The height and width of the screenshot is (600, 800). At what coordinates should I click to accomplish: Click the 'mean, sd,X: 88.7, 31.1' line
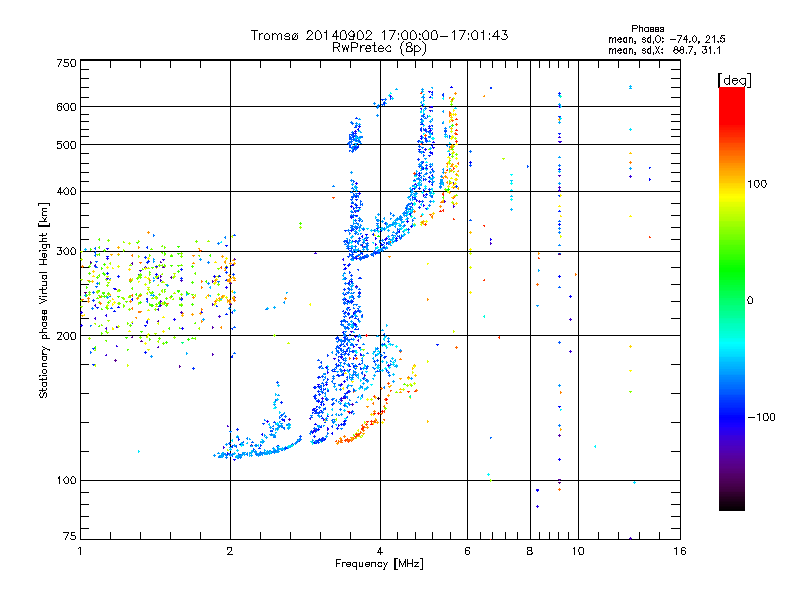[664, 50]
